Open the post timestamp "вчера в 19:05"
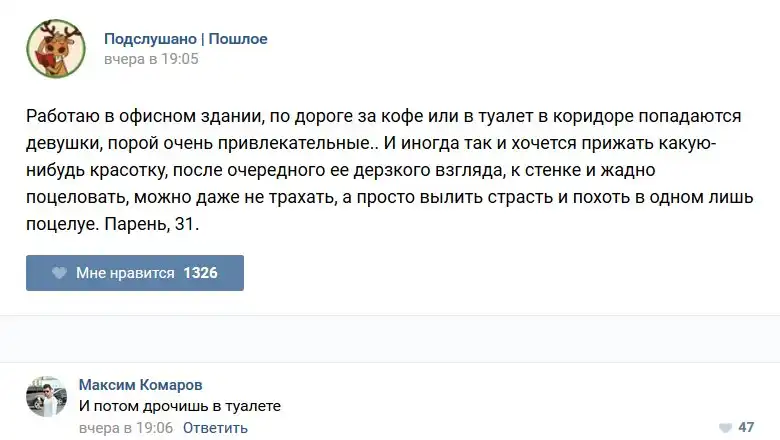 pos(151,59)
